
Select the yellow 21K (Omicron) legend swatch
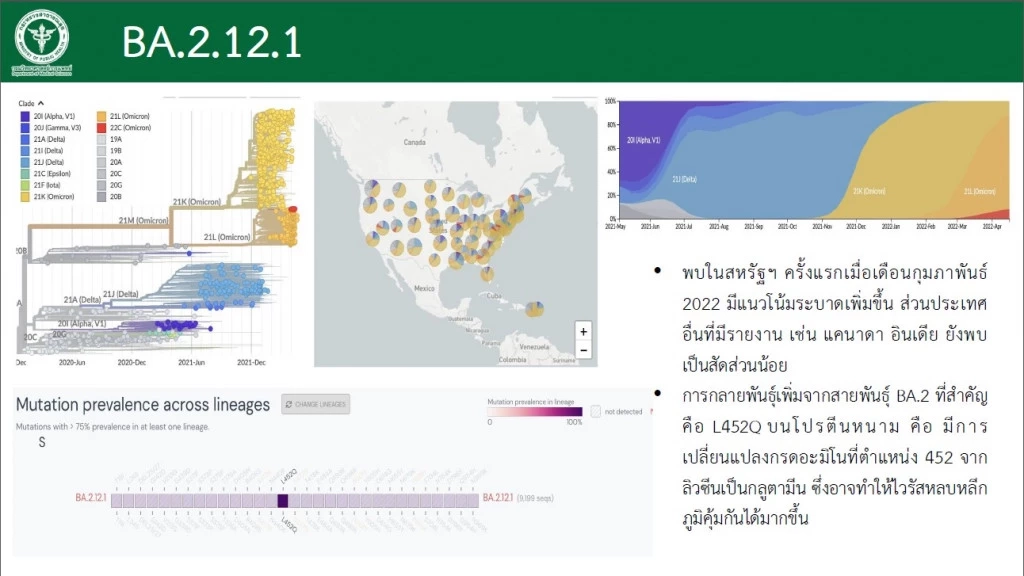pyautogui.click(x=24, y=198)
